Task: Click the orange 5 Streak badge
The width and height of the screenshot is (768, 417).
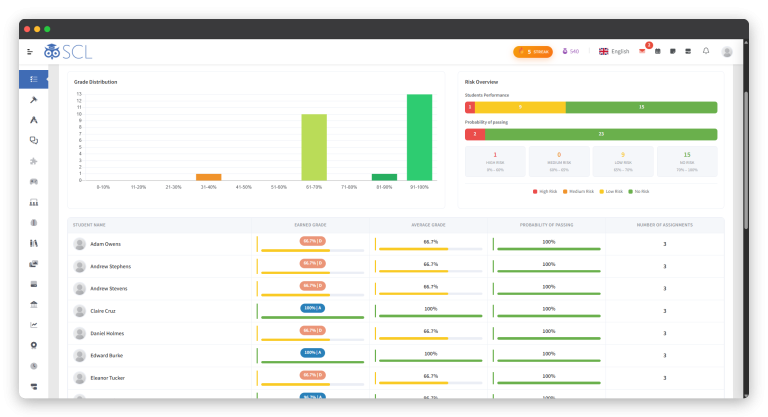Action: click(533, 51)
